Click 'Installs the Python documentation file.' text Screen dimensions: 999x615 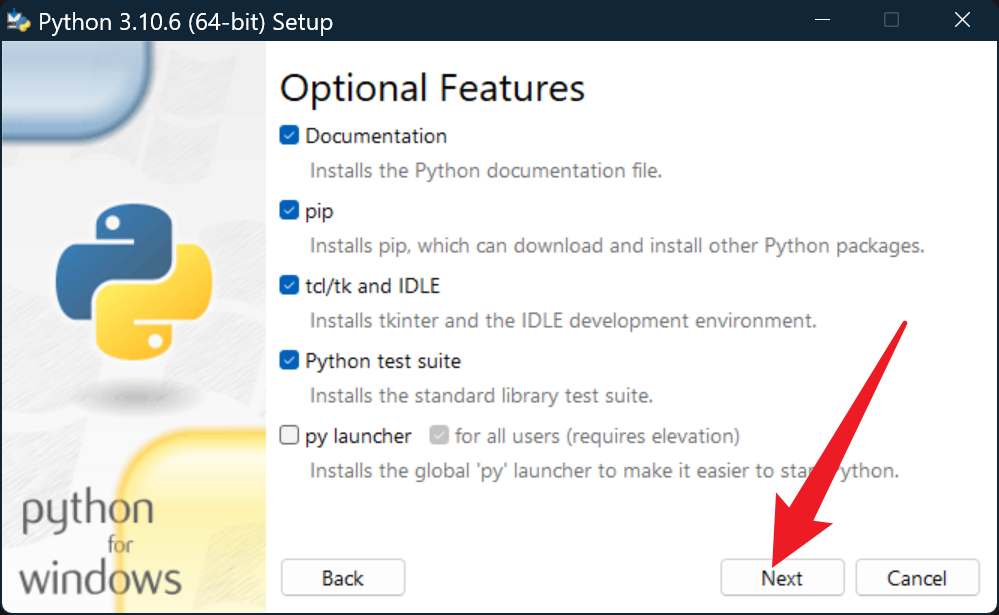tap(486, 171)
